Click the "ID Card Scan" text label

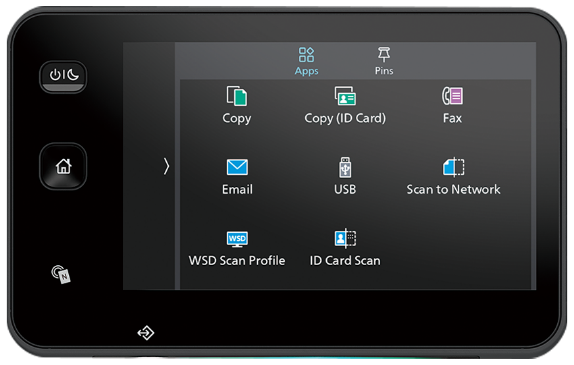[345, 260]
